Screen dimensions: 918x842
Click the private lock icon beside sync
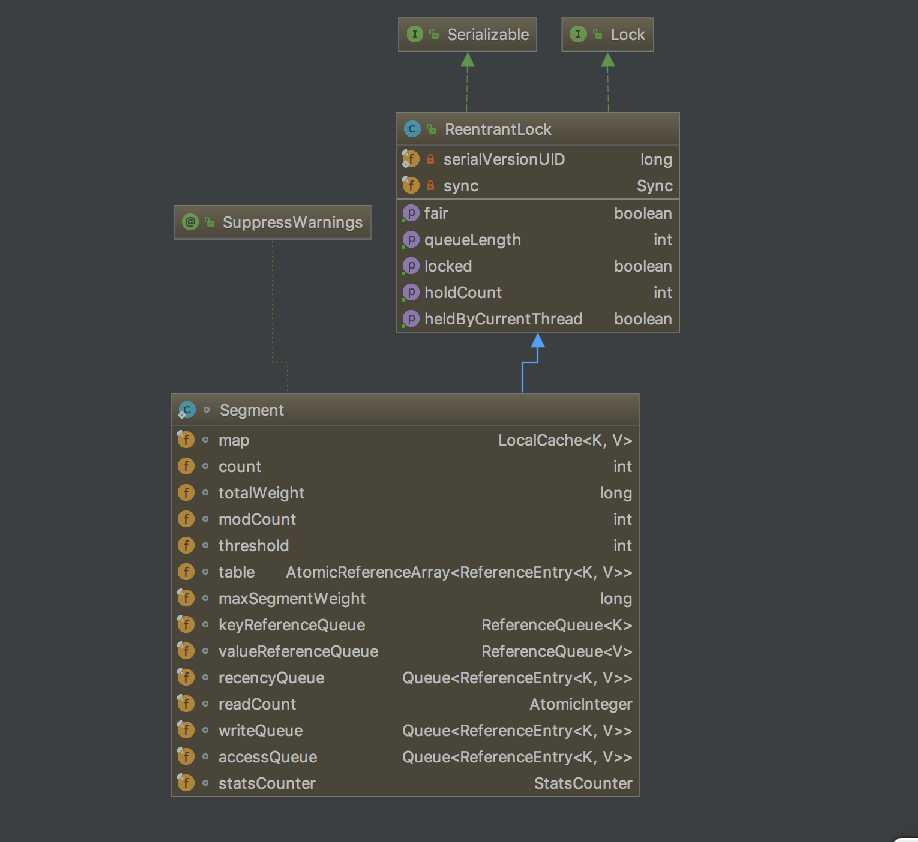(x=430, y=186)
